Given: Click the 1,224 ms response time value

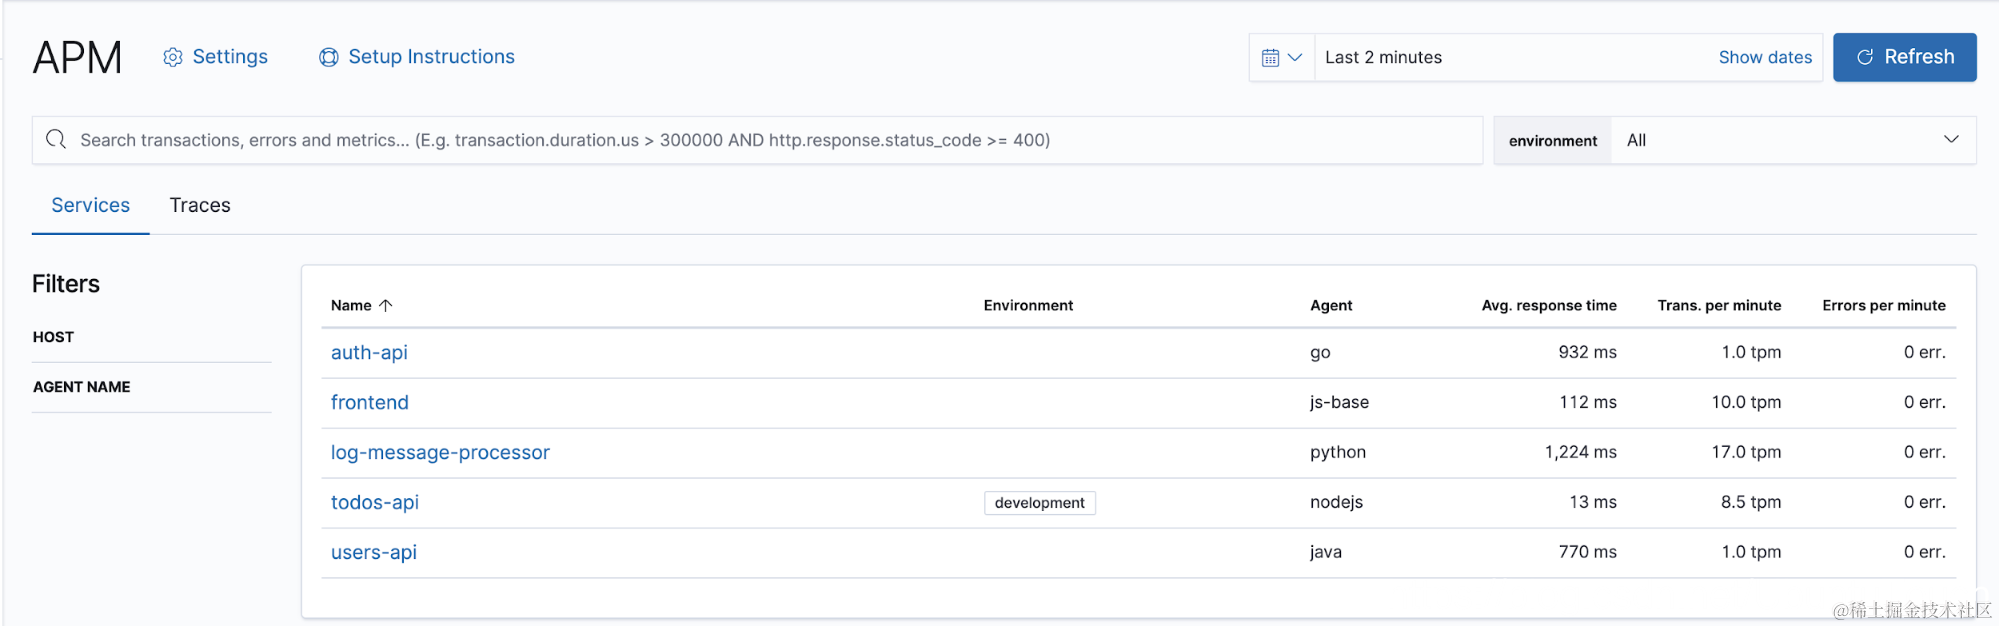Looking at the screenshot, I should pyautogui.click(x=1581, y=452).
